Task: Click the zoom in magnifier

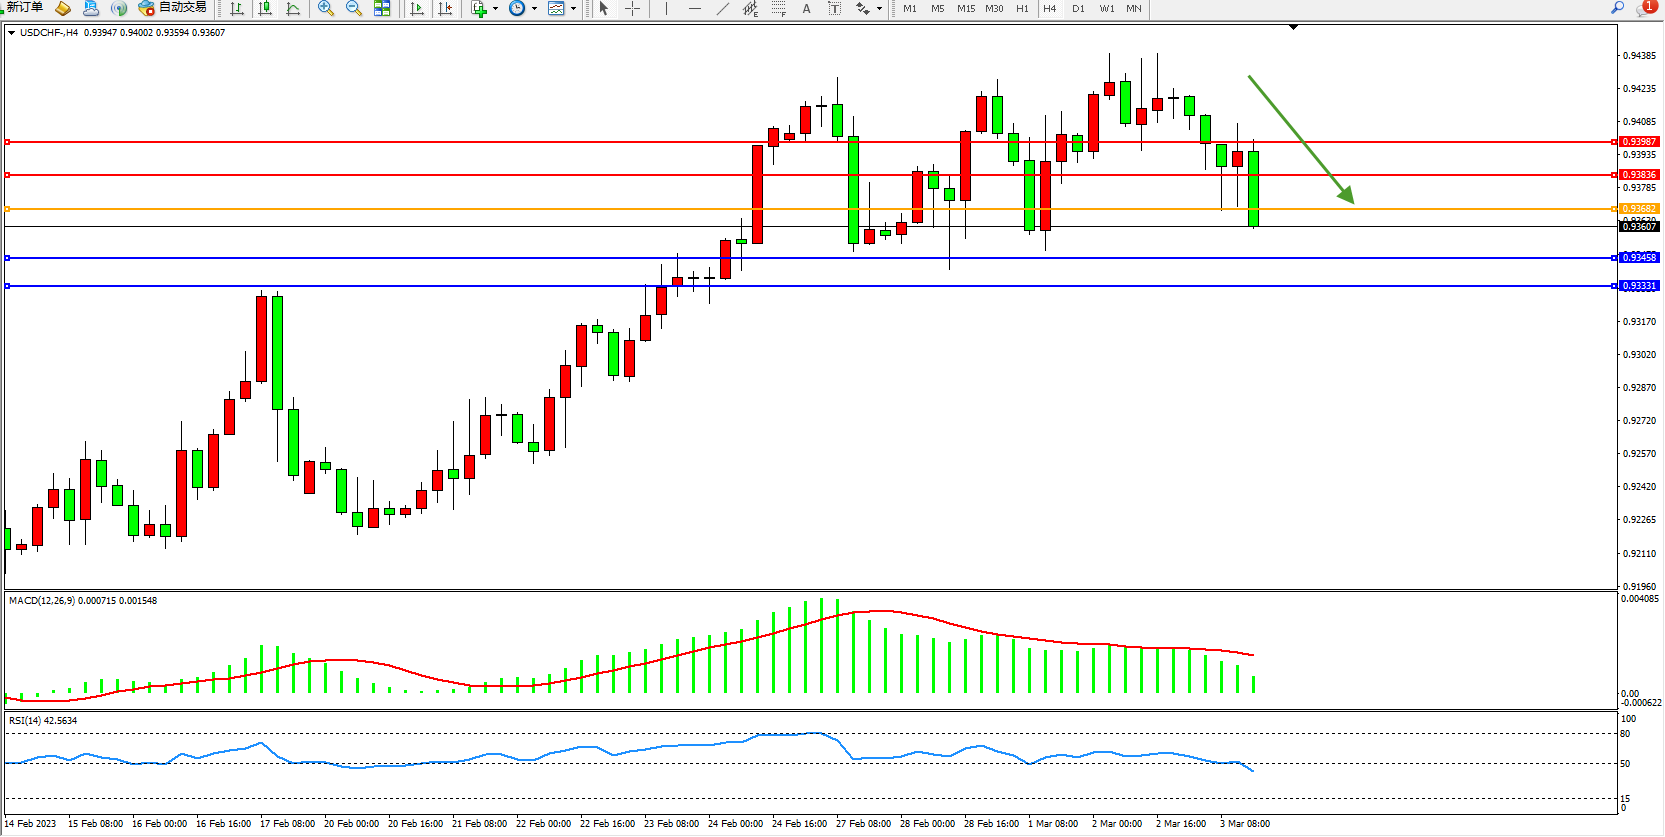Action: [326, 8]
